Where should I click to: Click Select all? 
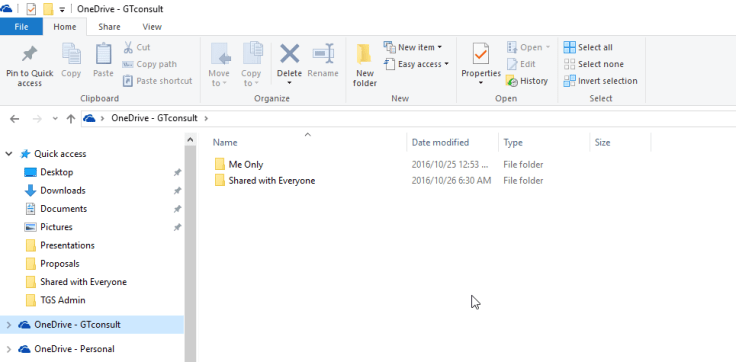click(588, 47)
